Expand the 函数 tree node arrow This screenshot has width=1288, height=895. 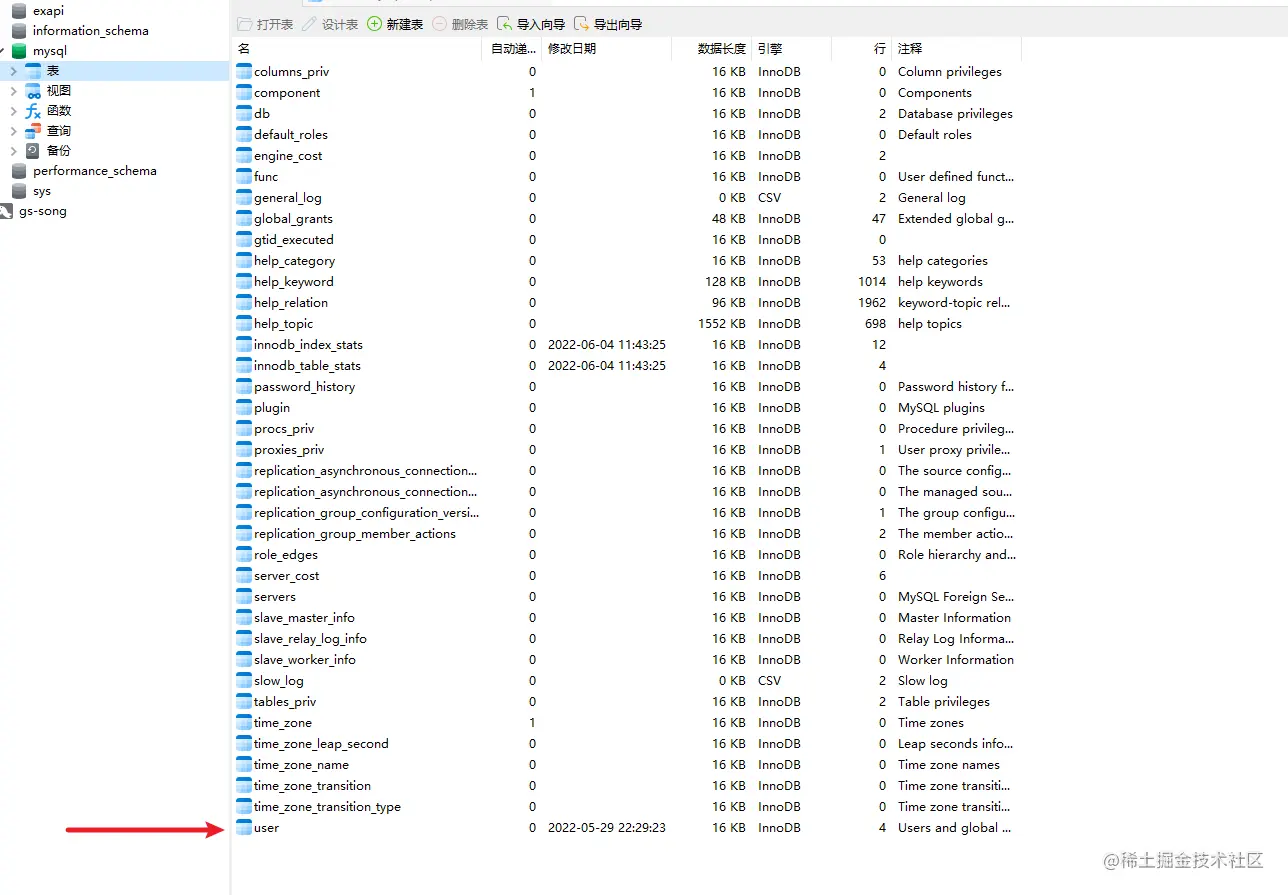point(13,110)
